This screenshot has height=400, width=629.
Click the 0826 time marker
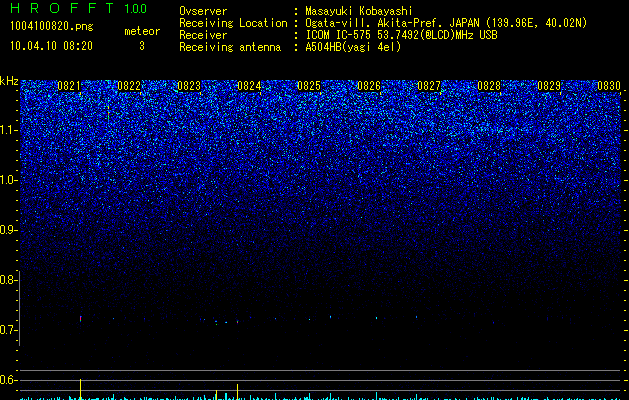tap(369, 86)
